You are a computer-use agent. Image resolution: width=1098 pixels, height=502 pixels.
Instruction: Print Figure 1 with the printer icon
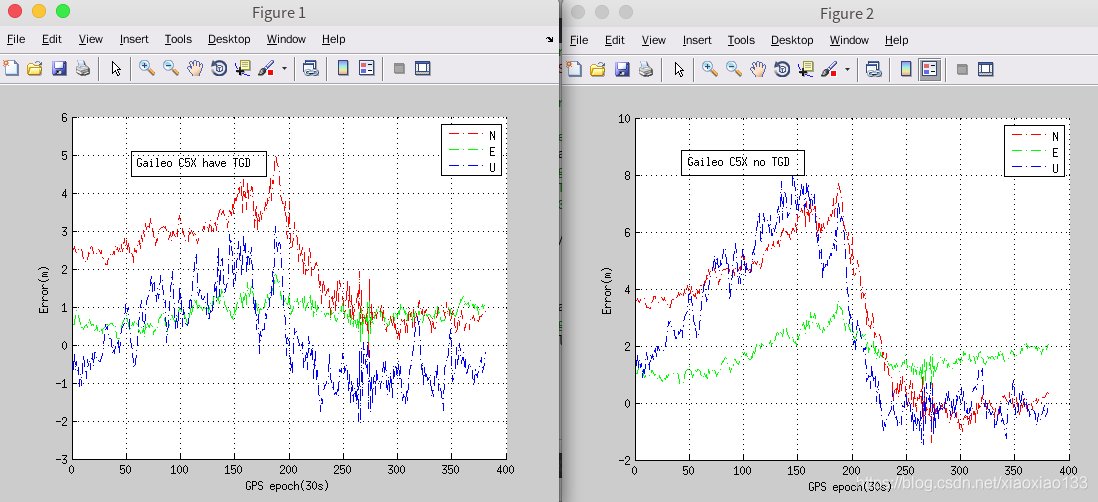point(83,69)
